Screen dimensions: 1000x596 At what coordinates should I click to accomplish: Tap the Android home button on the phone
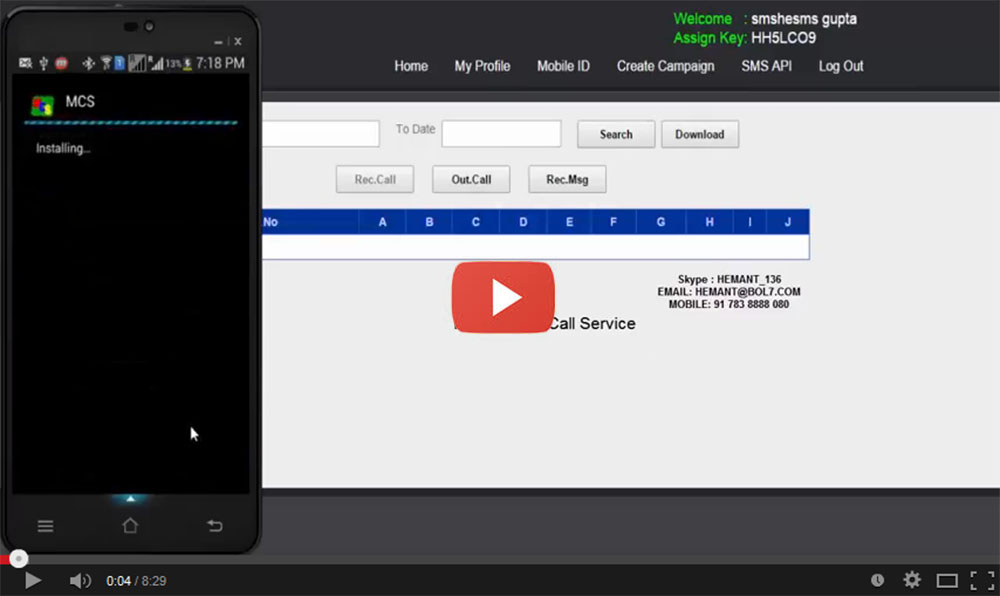pos(130,526)
